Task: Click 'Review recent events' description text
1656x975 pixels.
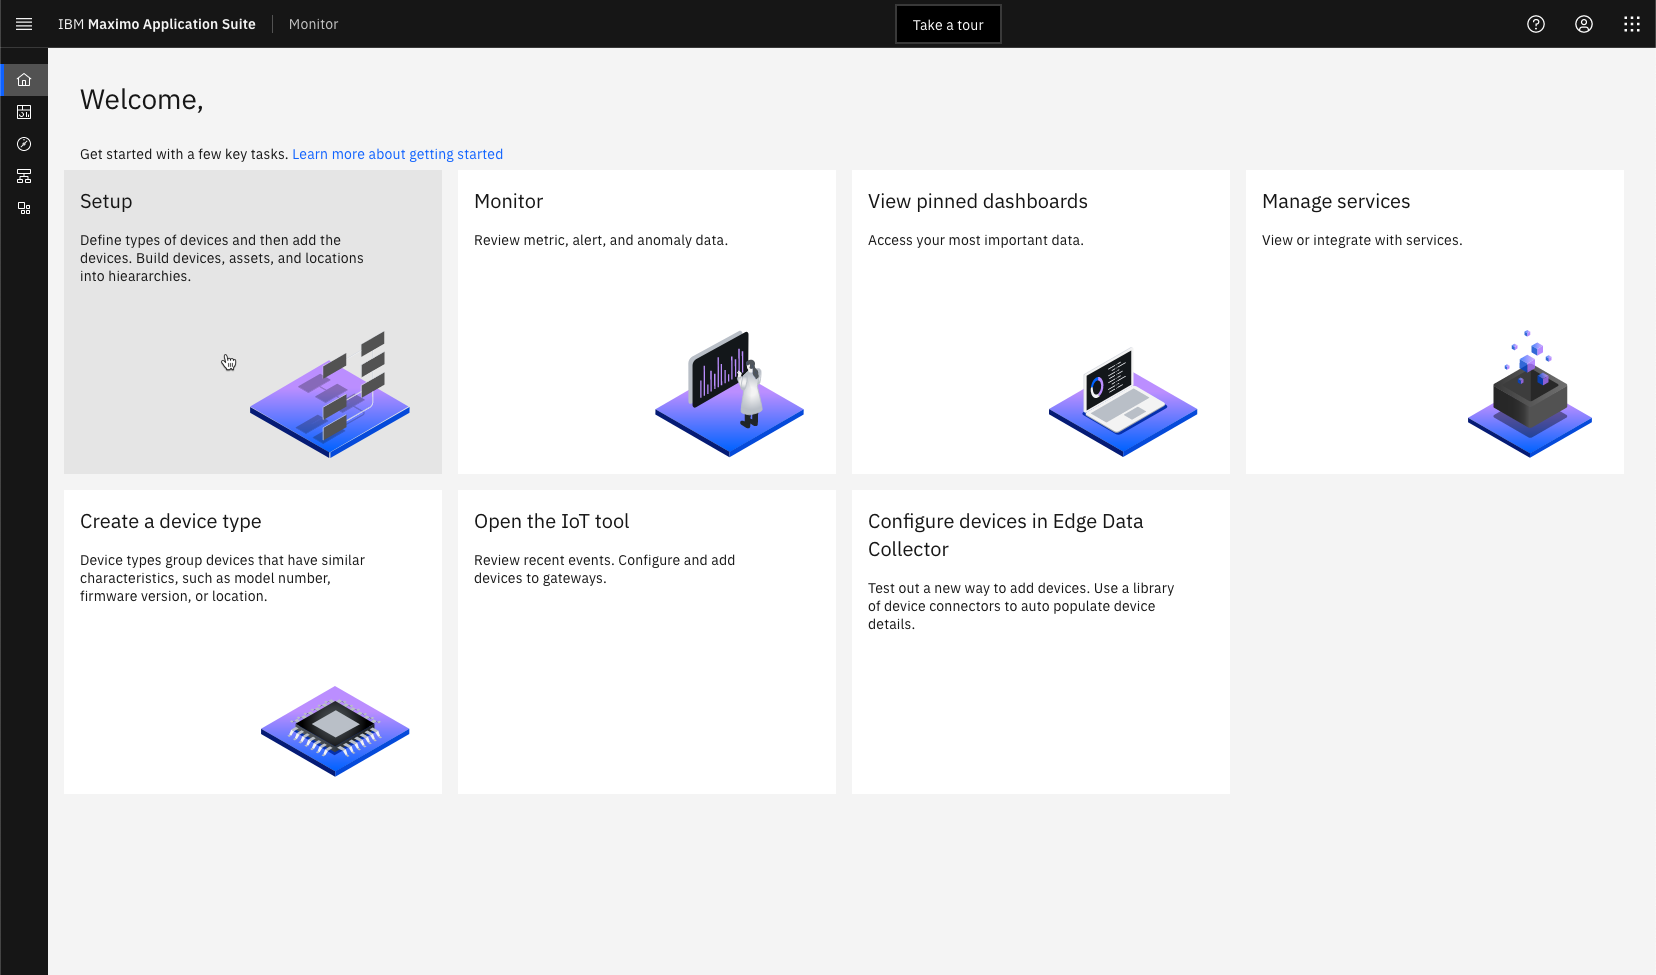Action: pyautogui.click(x=604, y=569)
